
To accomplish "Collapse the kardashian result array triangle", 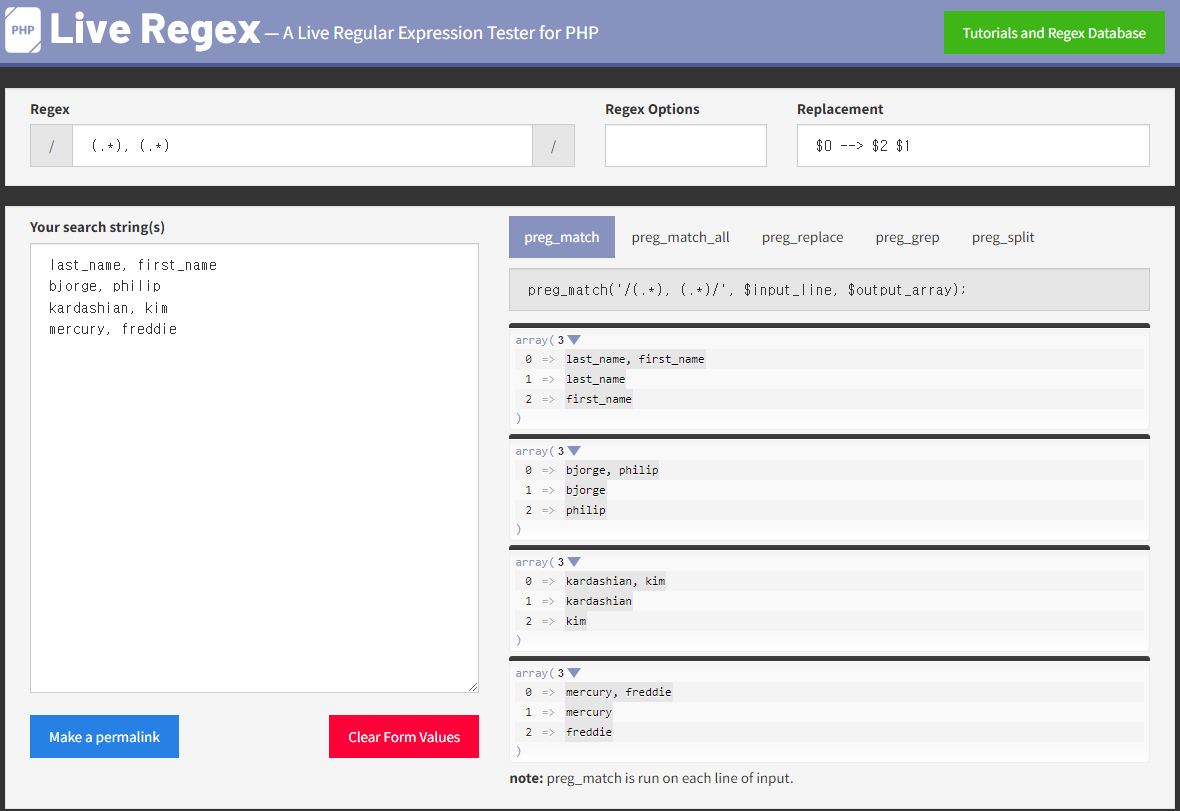I will pos(574,562).
